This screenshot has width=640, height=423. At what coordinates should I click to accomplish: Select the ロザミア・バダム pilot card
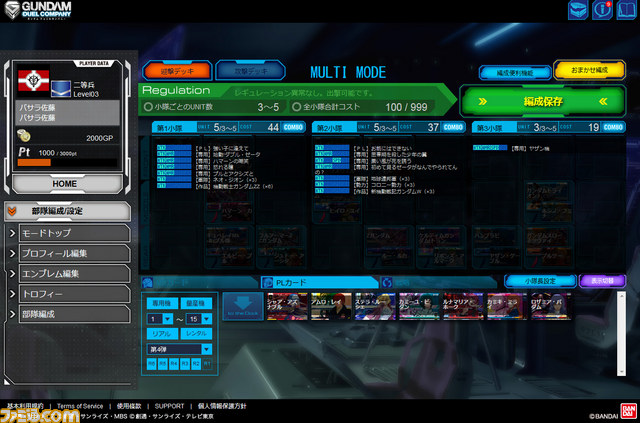point(551,306)
